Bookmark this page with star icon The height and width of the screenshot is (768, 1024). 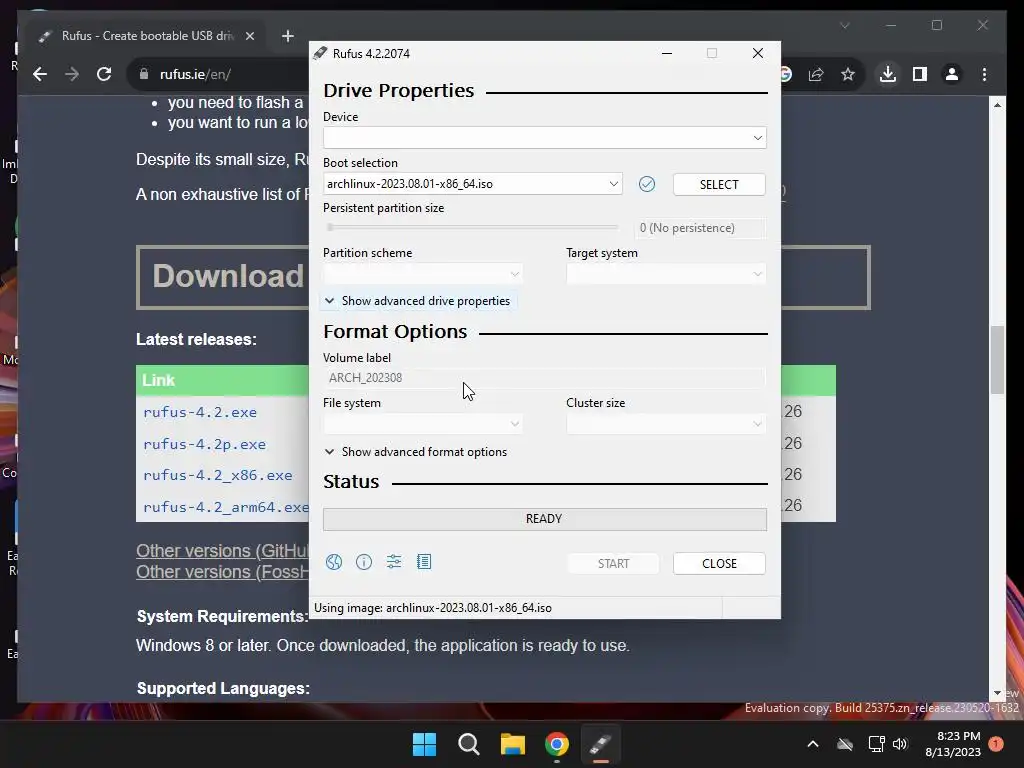point(848,74)
